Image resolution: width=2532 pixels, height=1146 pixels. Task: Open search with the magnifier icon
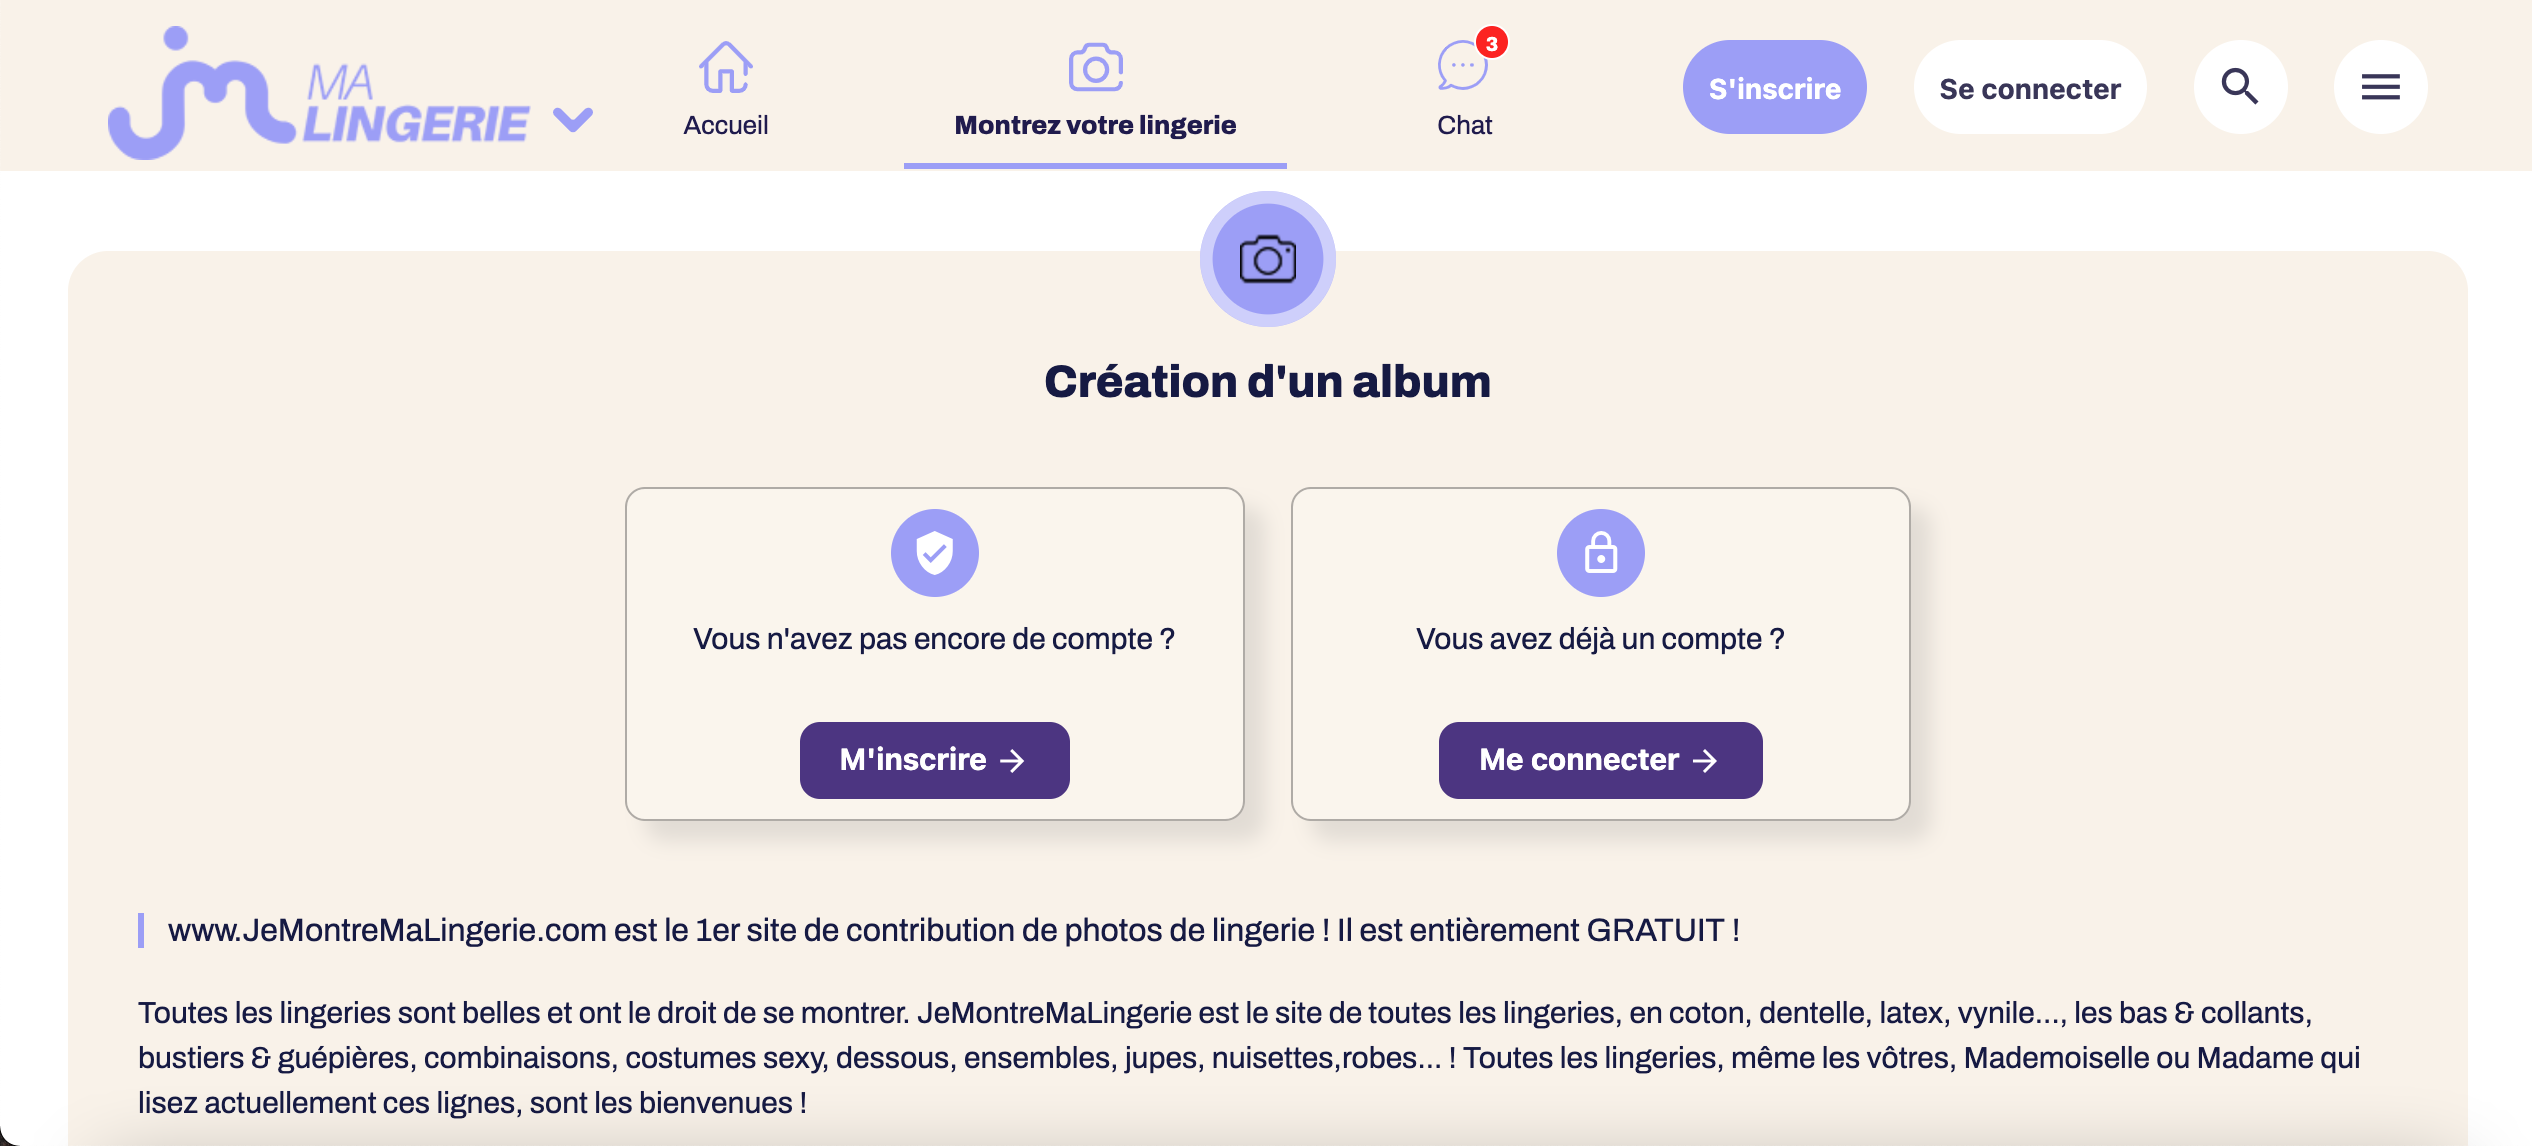point(2240,87)
